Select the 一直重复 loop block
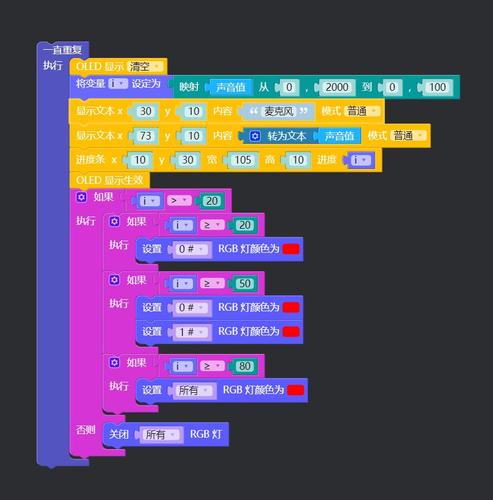The width and height of the screenshot is (493, 500). 62,50
